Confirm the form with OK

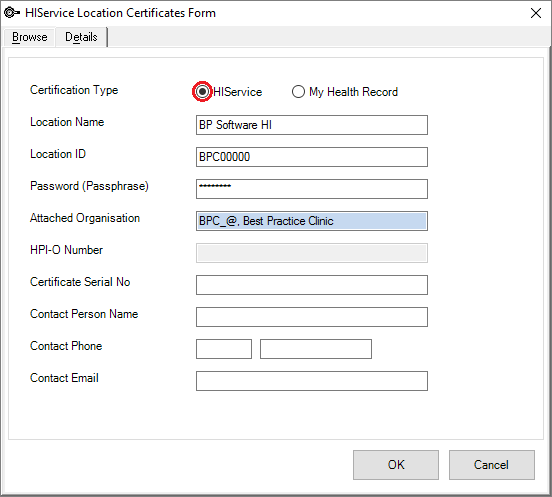(x=396, y=465)
